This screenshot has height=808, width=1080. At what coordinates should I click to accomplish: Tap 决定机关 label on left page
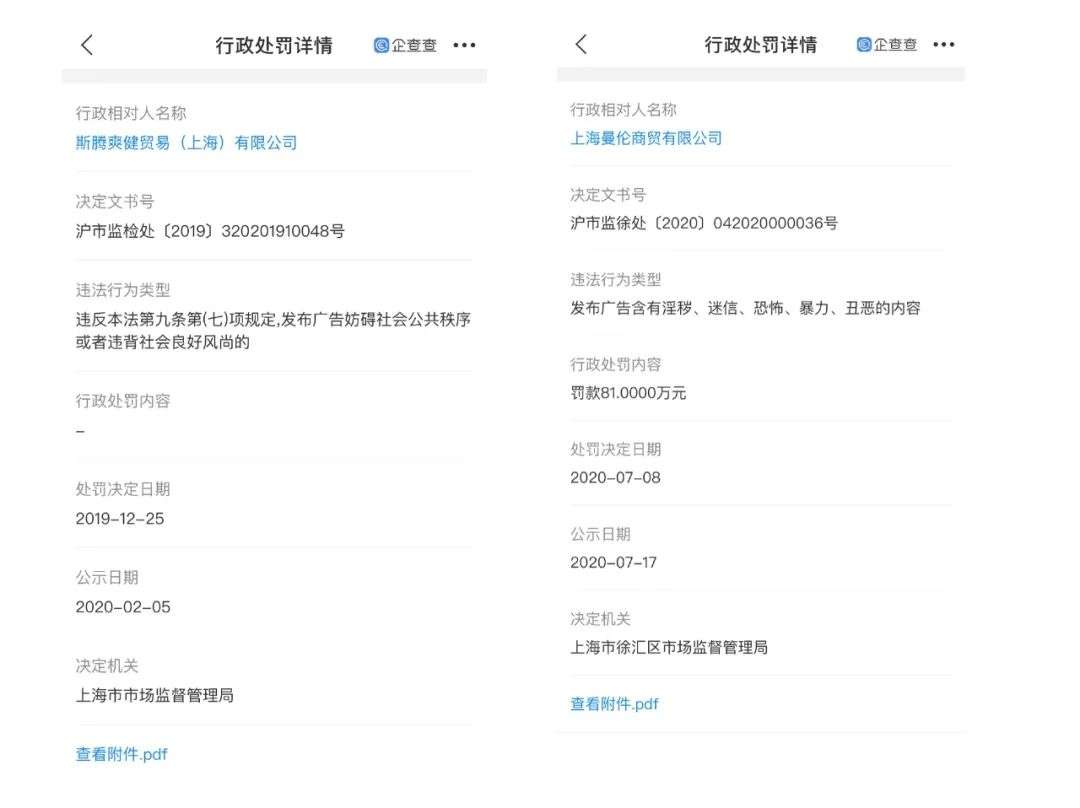coord(107,665)
